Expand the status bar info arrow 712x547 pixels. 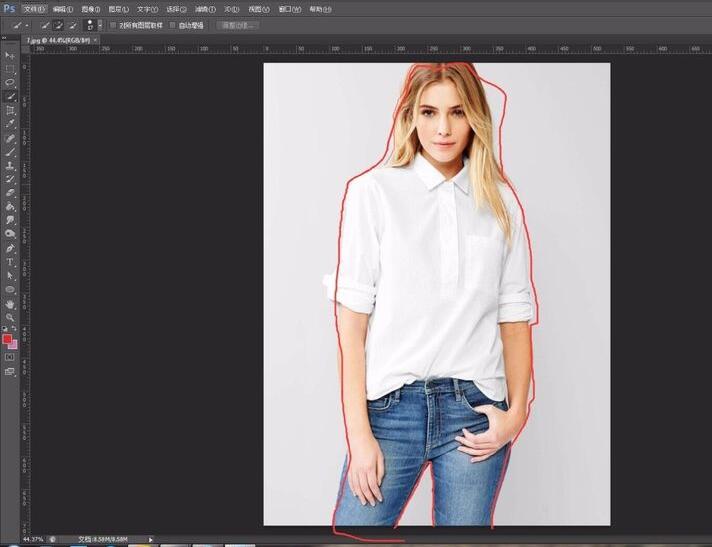pyautogui.click(x=151, y=539)
